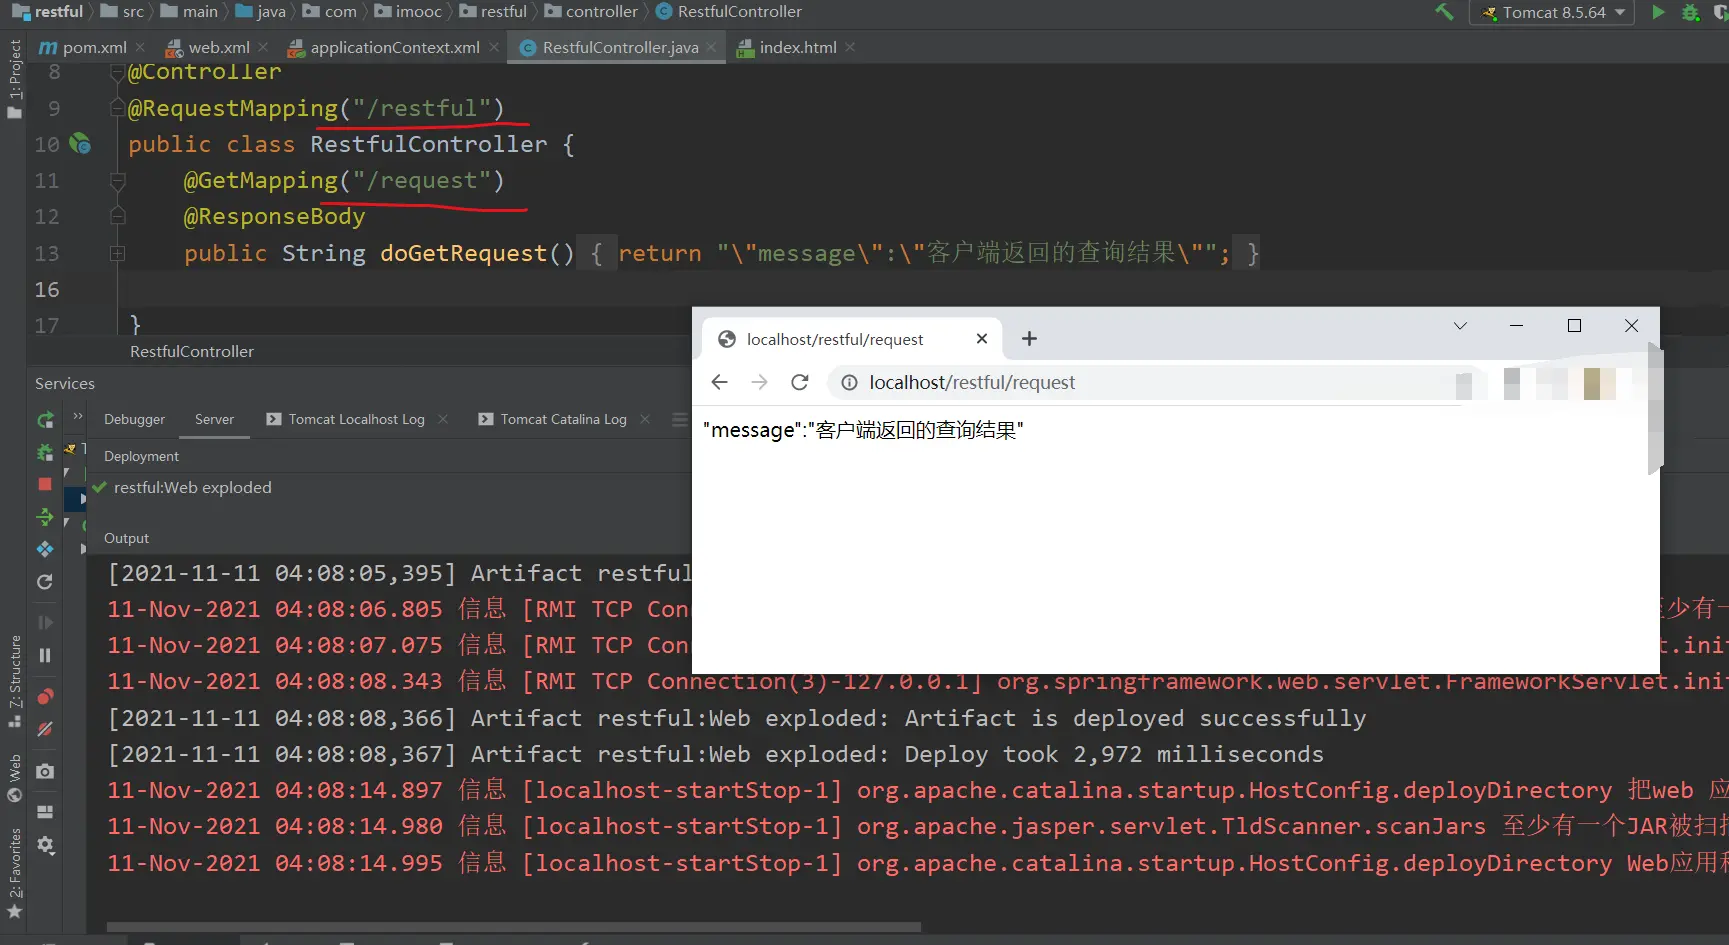Select the restful:Web exploded deployment
Image resolution: width=1729 pixels, height=945 pixels.
point(192,488)
